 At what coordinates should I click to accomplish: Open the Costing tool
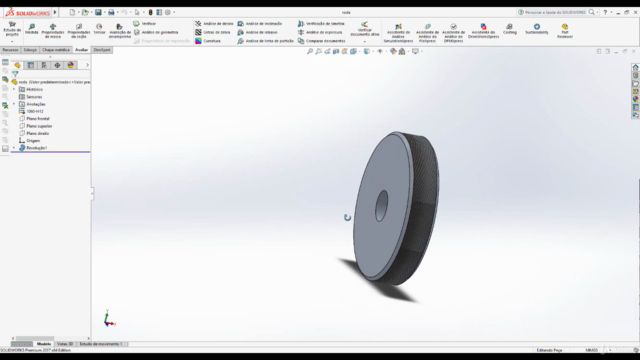pos(509,29)
